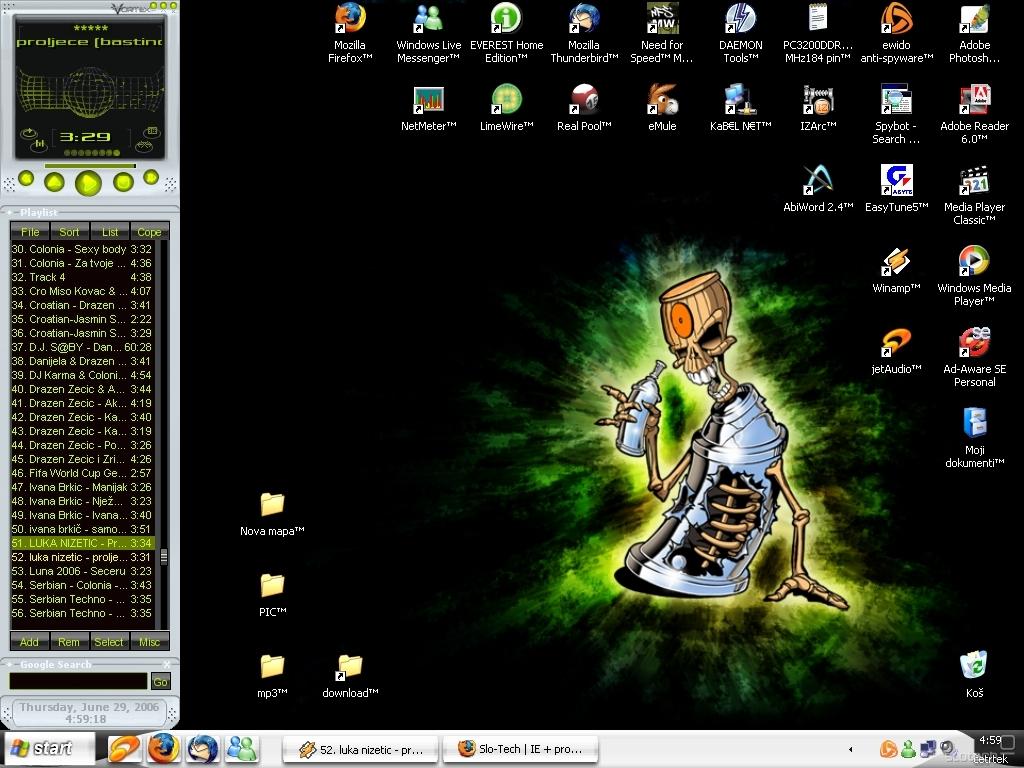Select the Koš recycle bin icon

(x=974, y=674)
